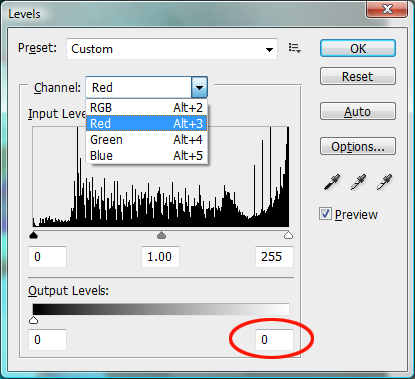Click the gray midtone input slider

tap(161, 235)
